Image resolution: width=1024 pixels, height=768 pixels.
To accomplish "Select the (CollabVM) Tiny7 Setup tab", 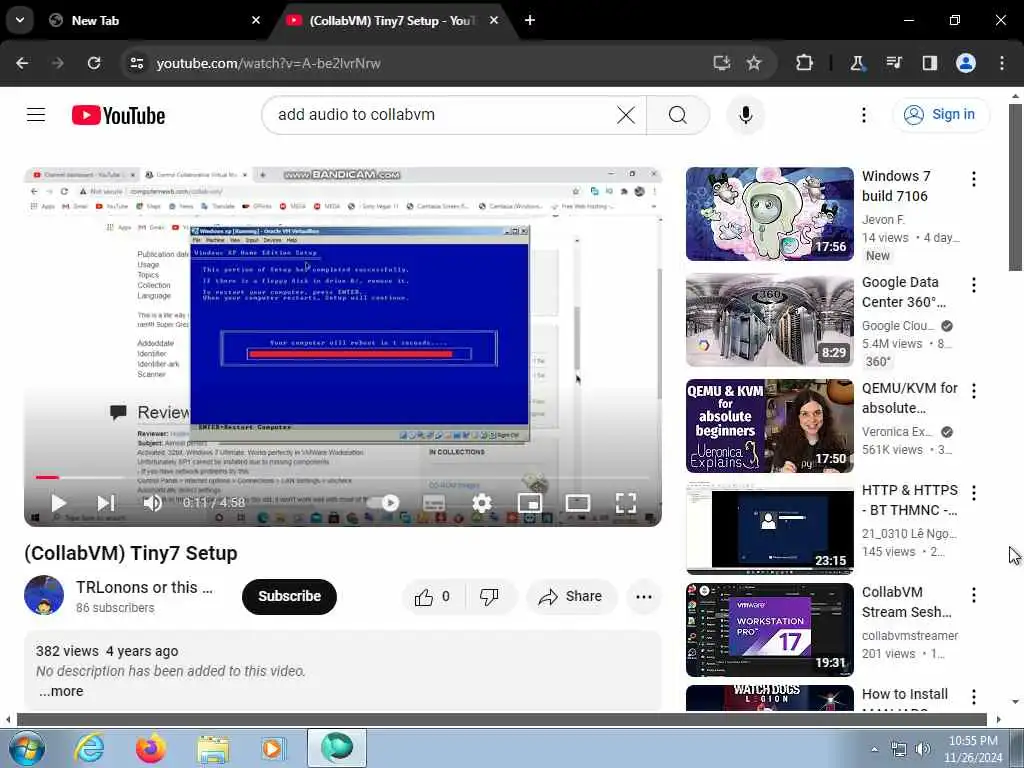I will tap(393, 20).
